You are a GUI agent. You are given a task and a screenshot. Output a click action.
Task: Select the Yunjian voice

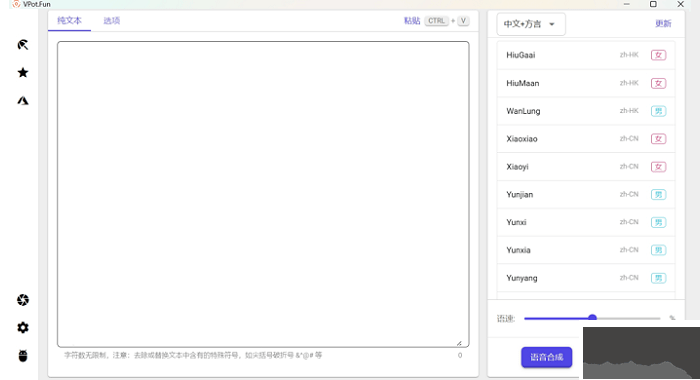tap(586, 194)
